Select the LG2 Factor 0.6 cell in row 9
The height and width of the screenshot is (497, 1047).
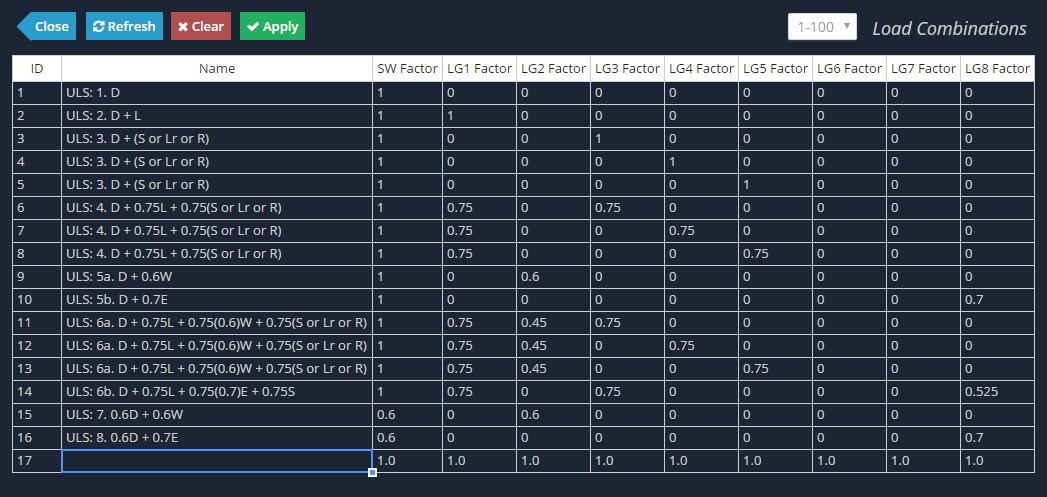[x=553, y=277]
